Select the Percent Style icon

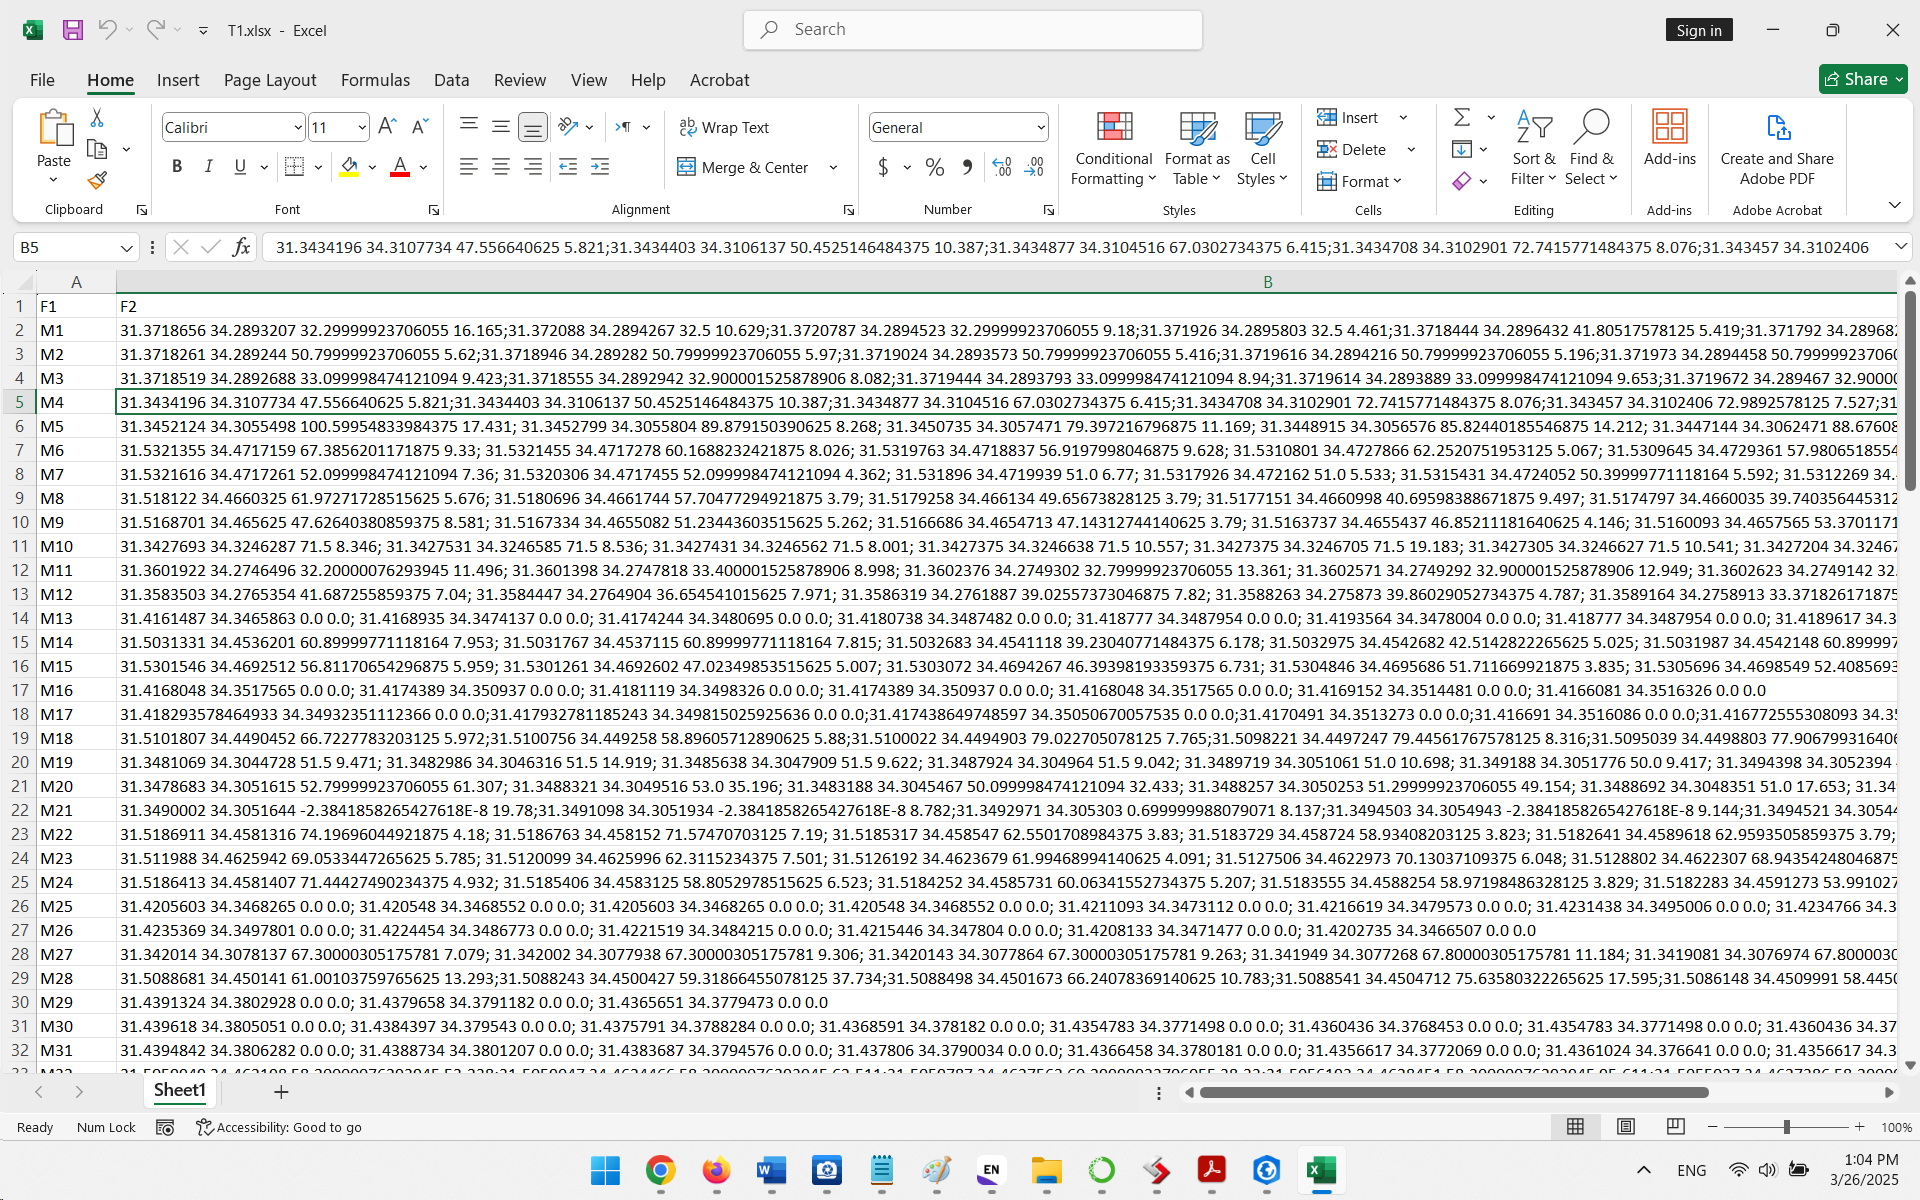point(934,167)
